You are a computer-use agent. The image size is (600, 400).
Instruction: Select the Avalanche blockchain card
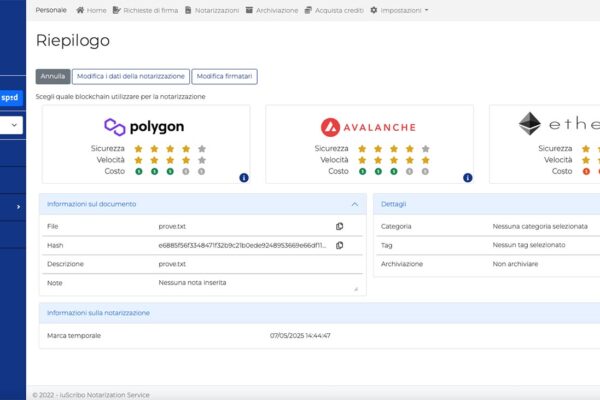point(369,144)
